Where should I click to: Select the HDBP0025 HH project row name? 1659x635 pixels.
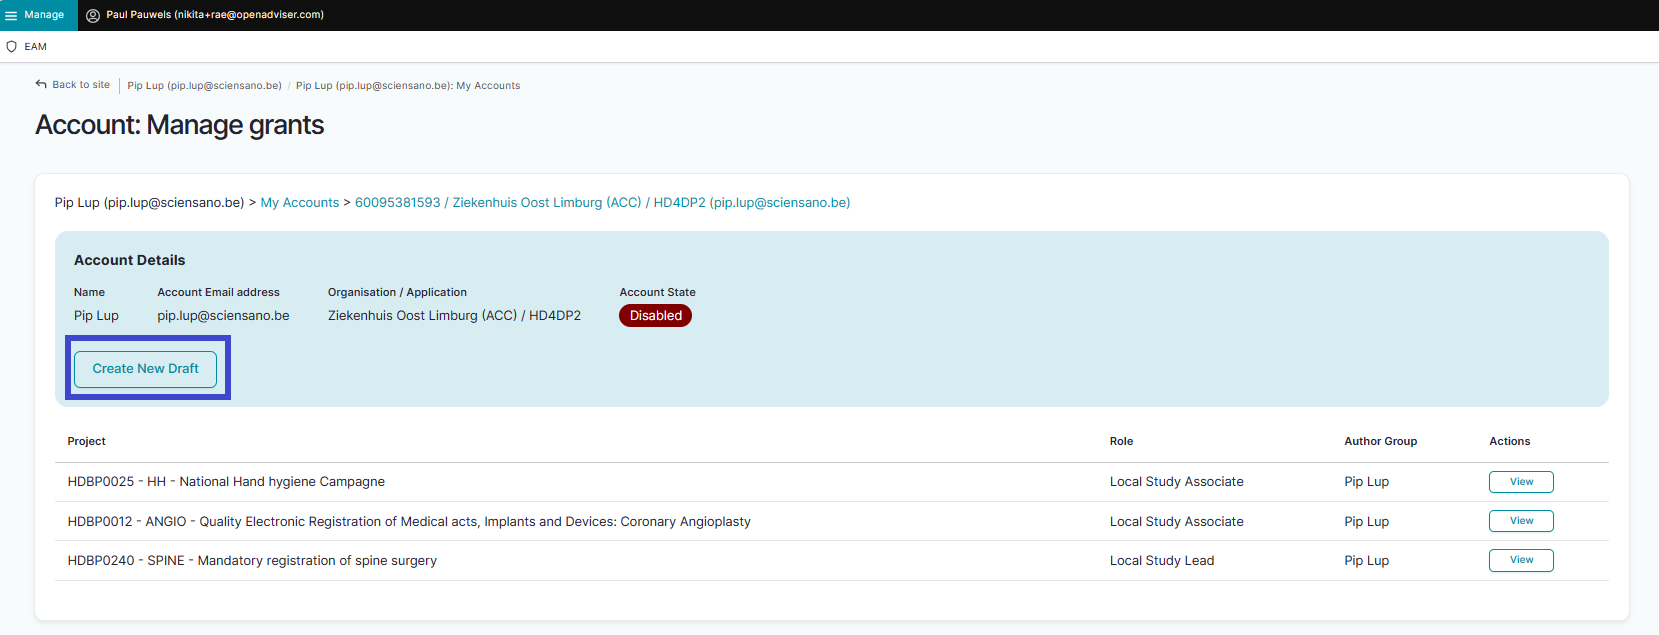coord(226,482)
